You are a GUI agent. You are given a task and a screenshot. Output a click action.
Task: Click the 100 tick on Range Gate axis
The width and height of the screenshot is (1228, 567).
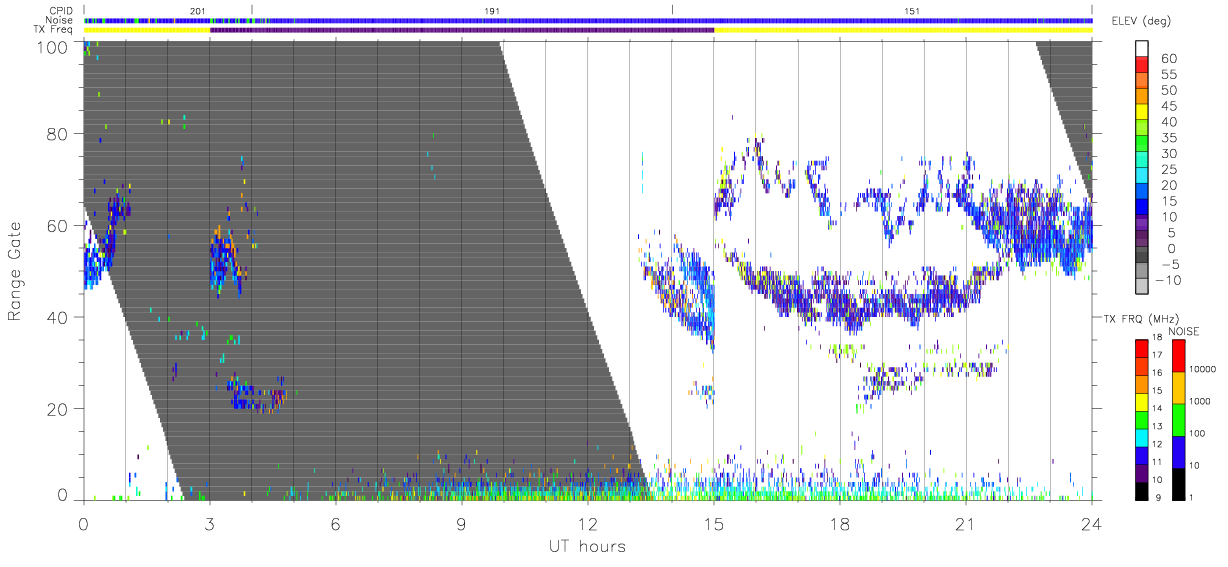pos(52,47)
